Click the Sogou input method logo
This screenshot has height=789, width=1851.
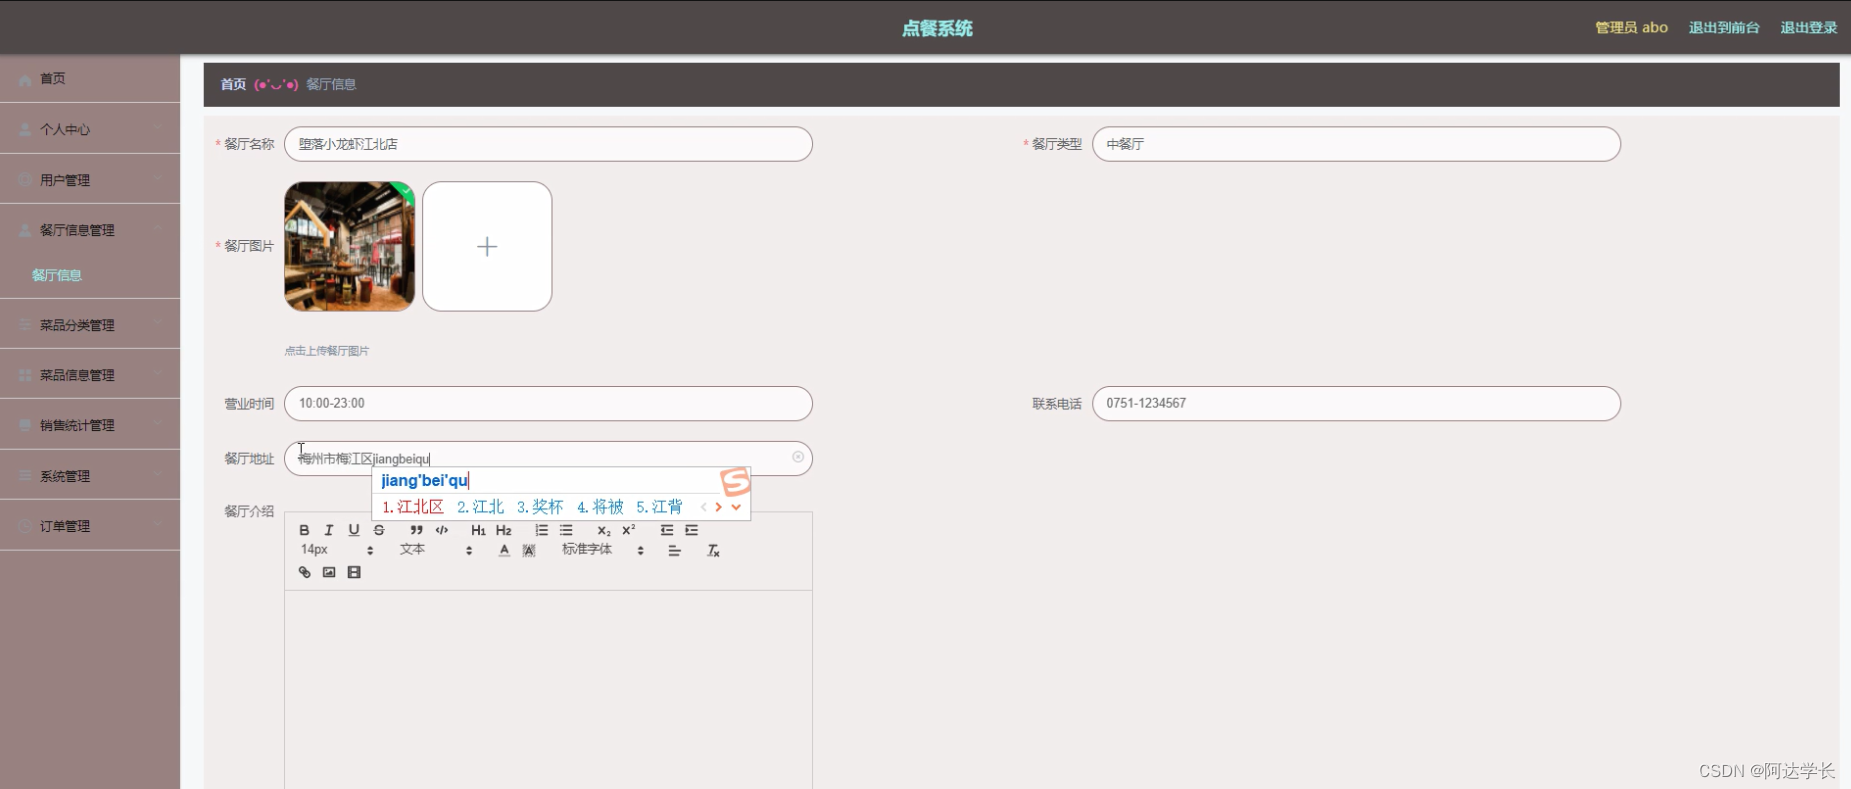(735, 482)
